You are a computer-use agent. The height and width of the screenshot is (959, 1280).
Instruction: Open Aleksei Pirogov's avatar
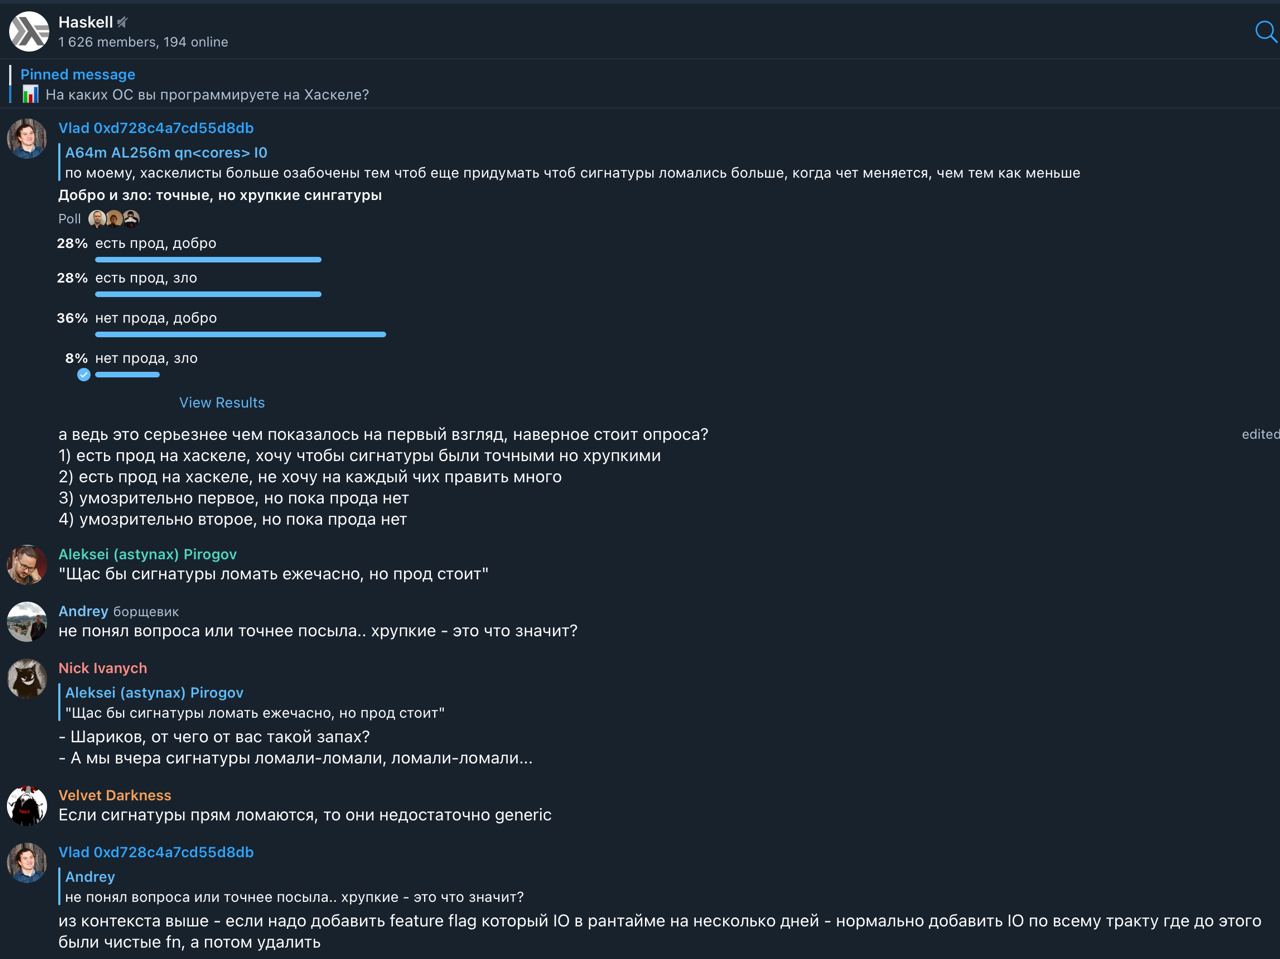[x=27, y=565]
